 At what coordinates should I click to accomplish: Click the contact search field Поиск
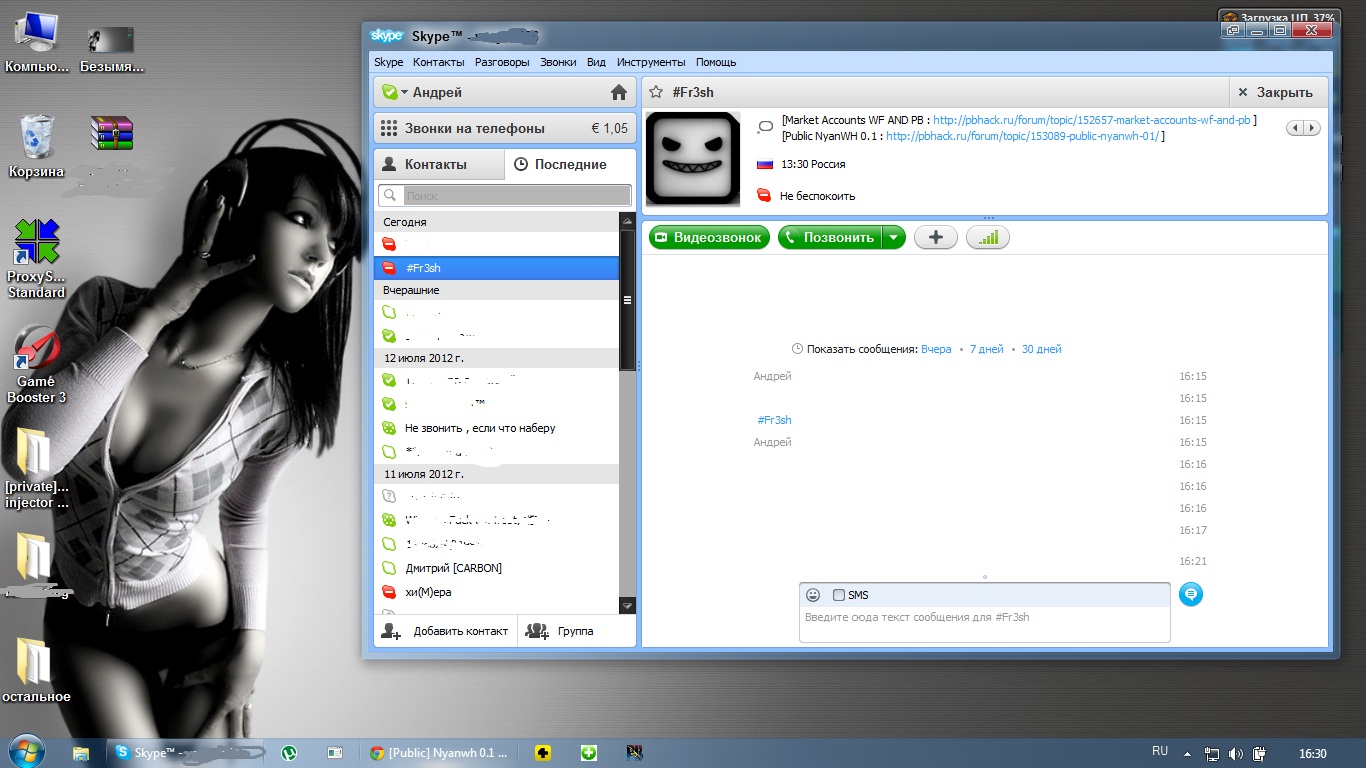coord(505,196)
